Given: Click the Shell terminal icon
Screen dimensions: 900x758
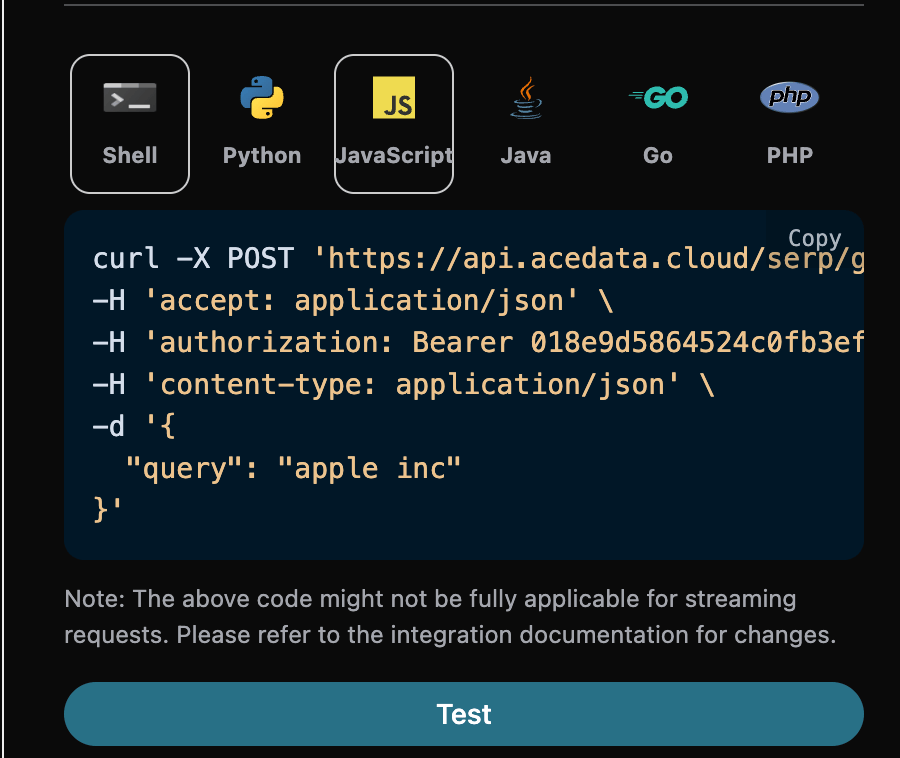Looking at the screenshot, I should pyautogui.click(x=130, y=99).
